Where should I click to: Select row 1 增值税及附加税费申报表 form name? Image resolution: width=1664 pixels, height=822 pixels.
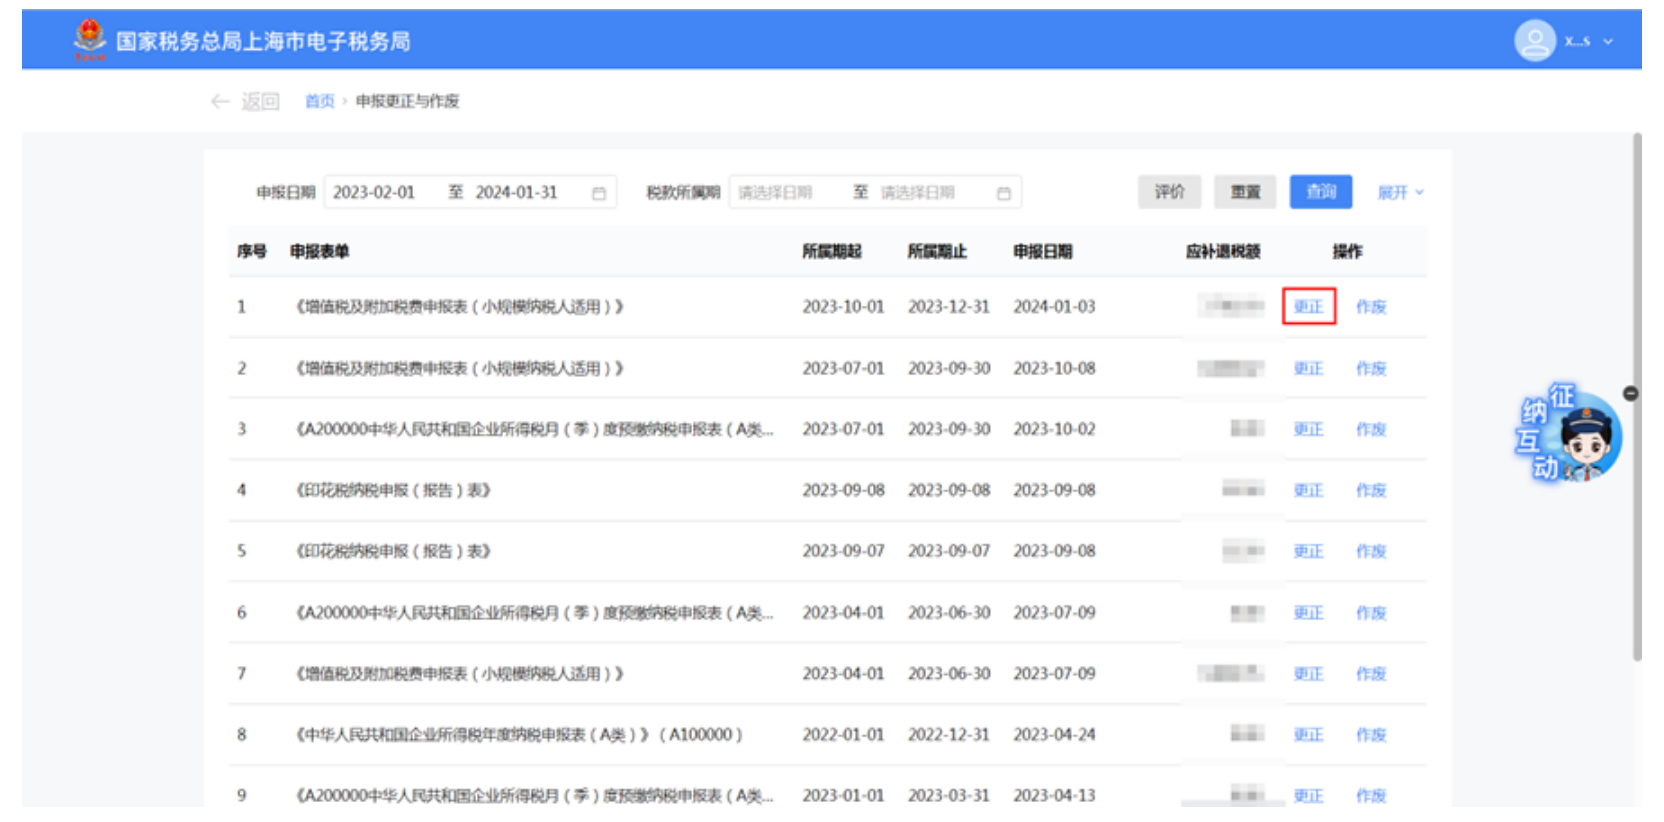click(x=459, y=307)
